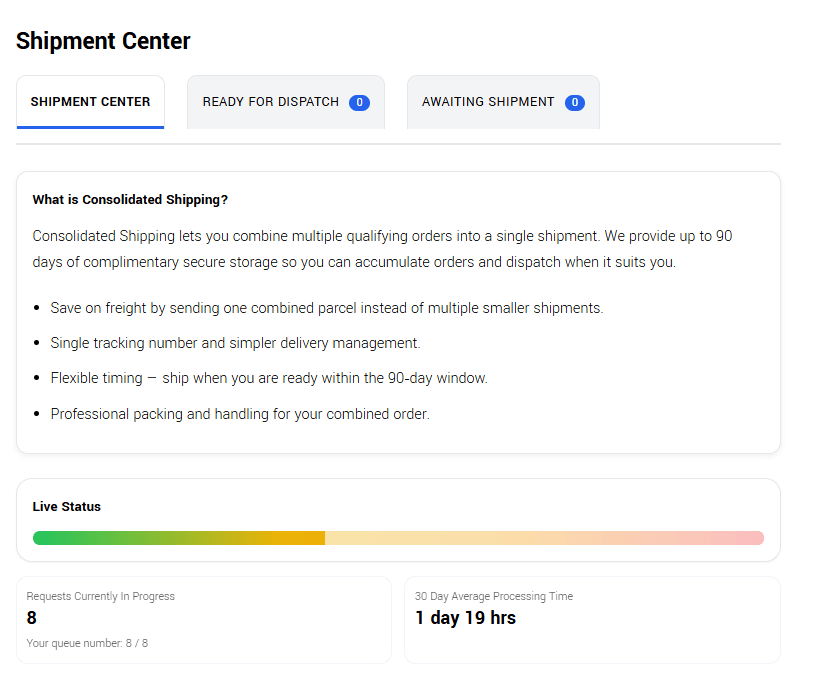Click the "Single tracking number" bullet point
The width and height of the screenshot is (823, 688).
tap(235, 343)
